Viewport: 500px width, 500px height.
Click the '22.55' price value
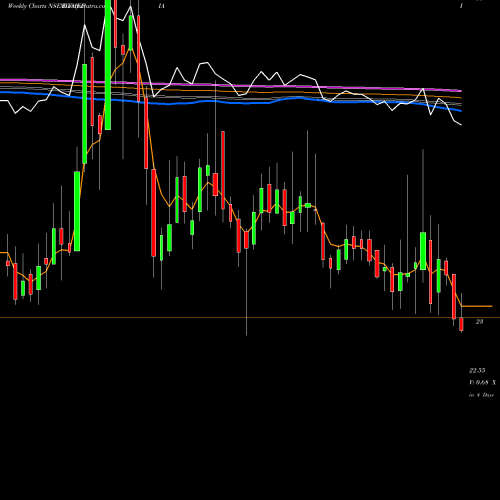477,370
